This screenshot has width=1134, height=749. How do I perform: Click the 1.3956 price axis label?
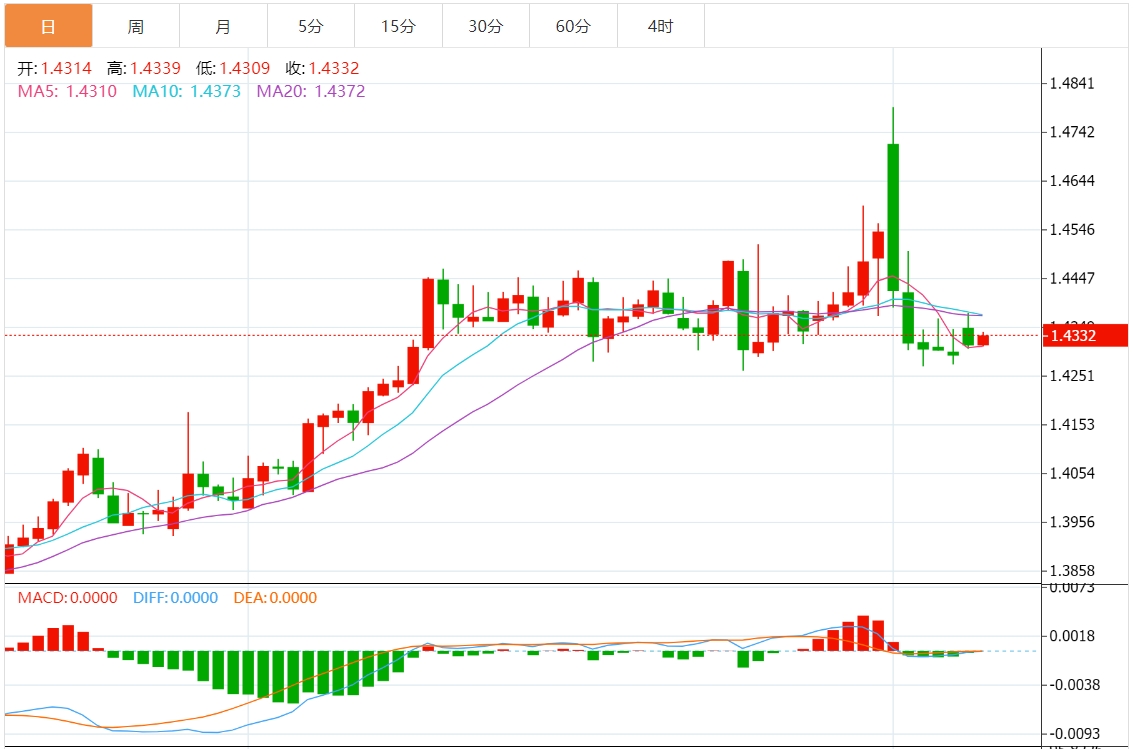point(1073,522)
